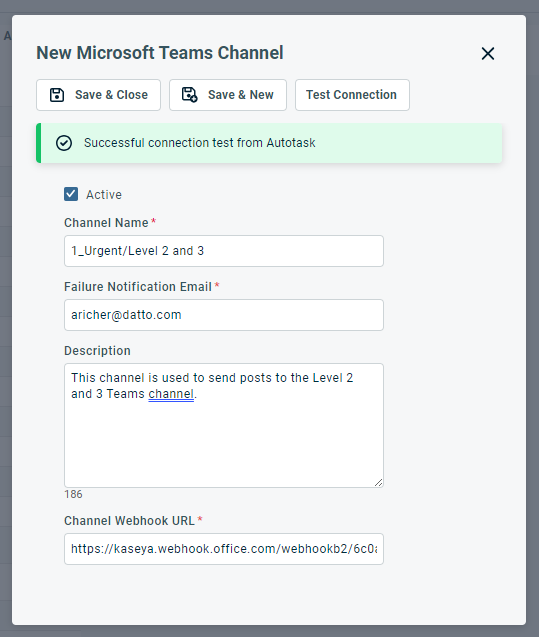Click inside the Description text area

pyautogui.click(x=224, y=425)
